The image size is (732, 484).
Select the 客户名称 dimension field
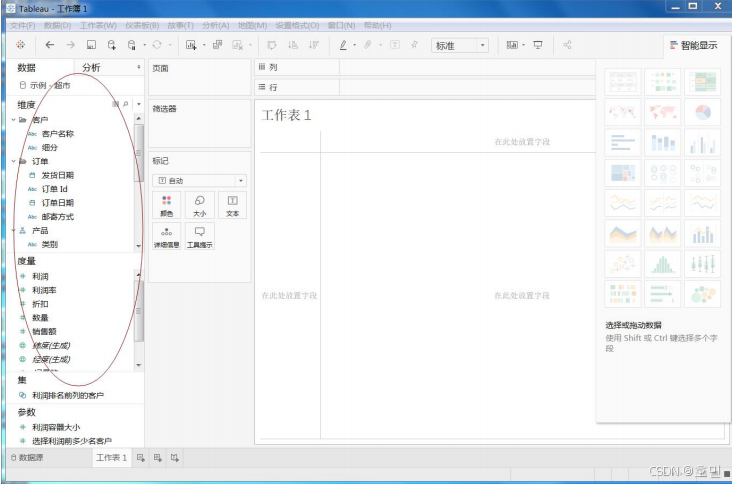pos(57,134)
